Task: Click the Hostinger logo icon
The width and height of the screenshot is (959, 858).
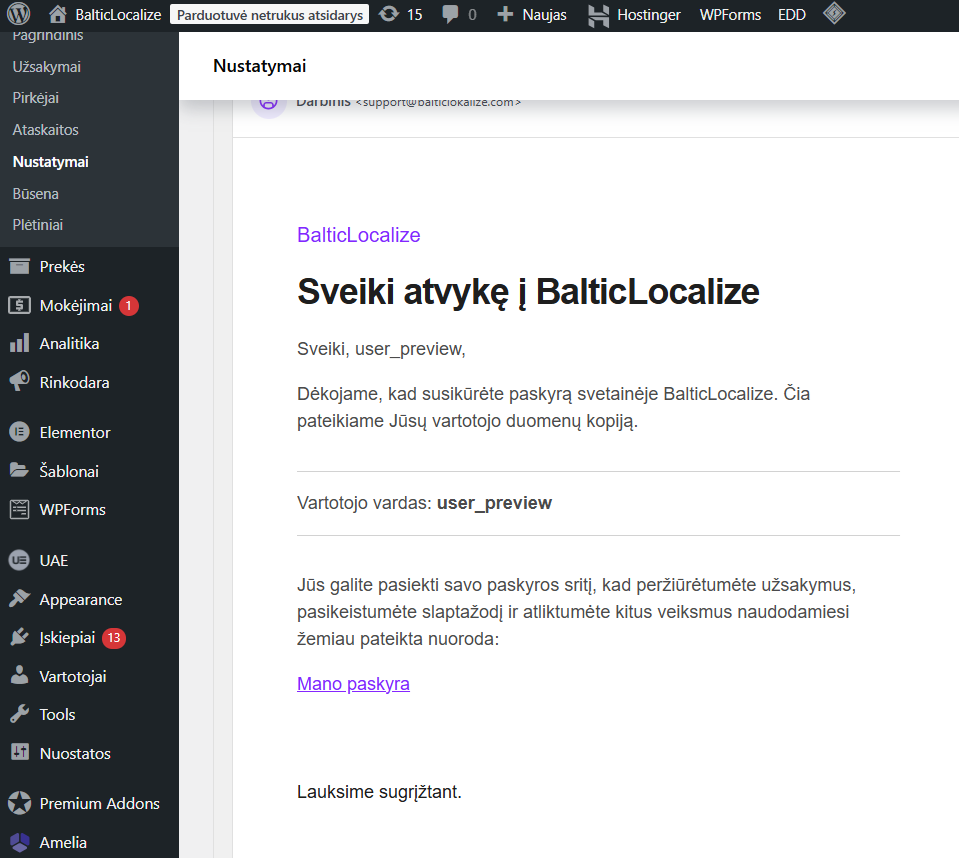Action: click(598, 15)
